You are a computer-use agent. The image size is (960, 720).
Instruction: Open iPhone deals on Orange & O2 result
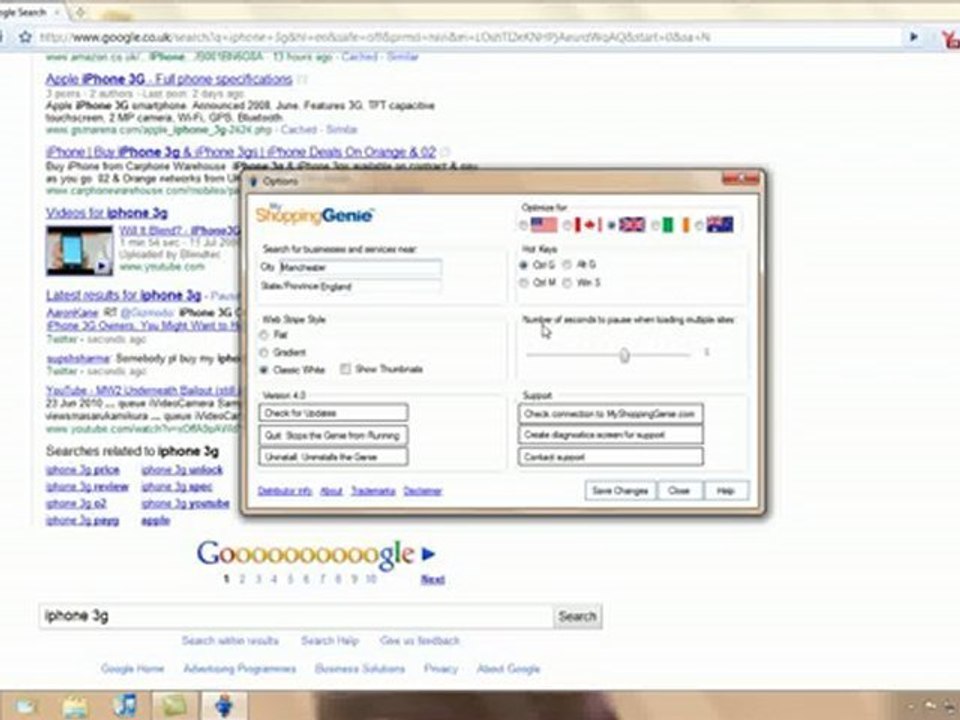coord(241,152)
